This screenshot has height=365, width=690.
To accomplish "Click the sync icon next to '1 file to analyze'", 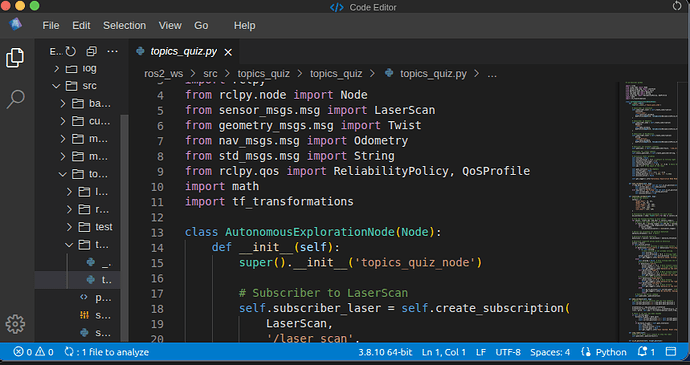I will 69,352.
